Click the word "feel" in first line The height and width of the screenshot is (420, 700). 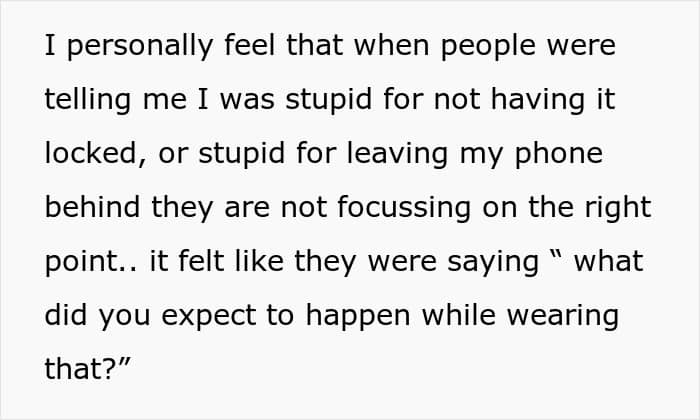point(250,45)
